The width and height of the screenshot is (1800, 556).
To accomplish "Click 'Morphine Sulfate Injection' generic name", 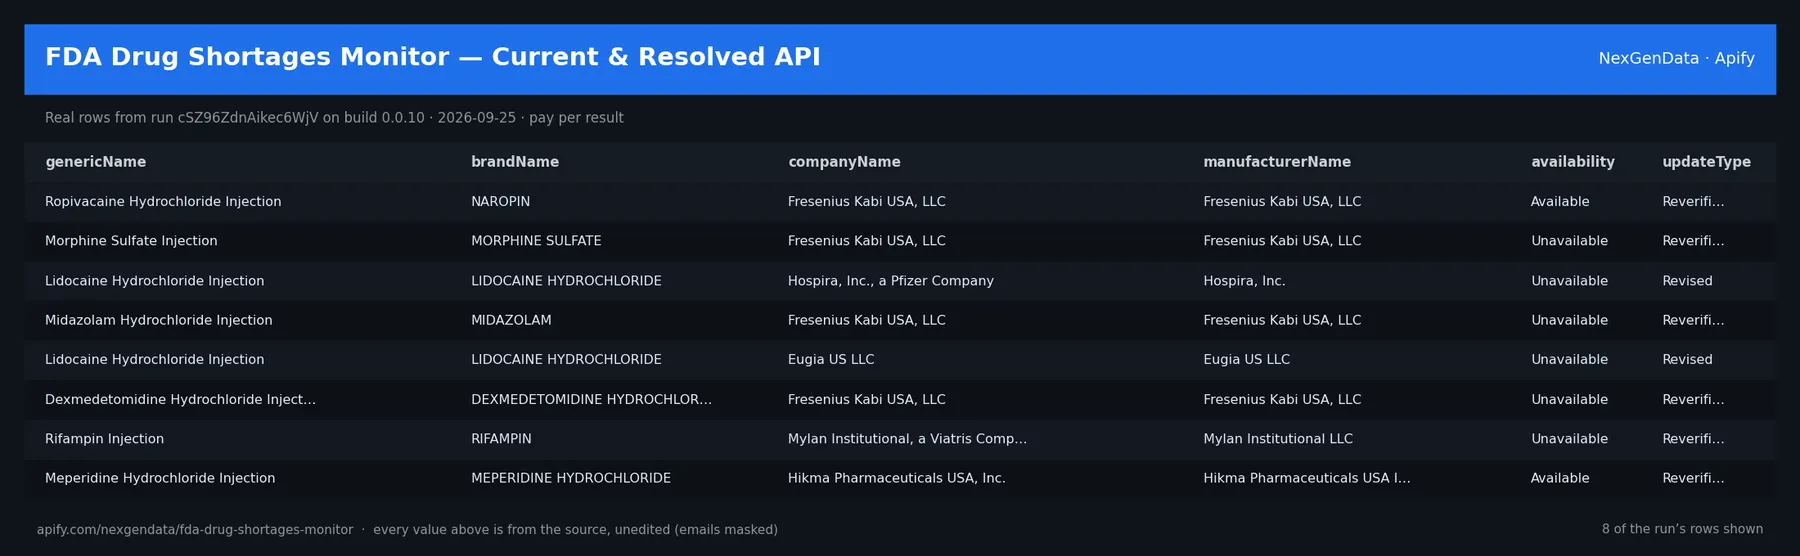I will point(131,241).
